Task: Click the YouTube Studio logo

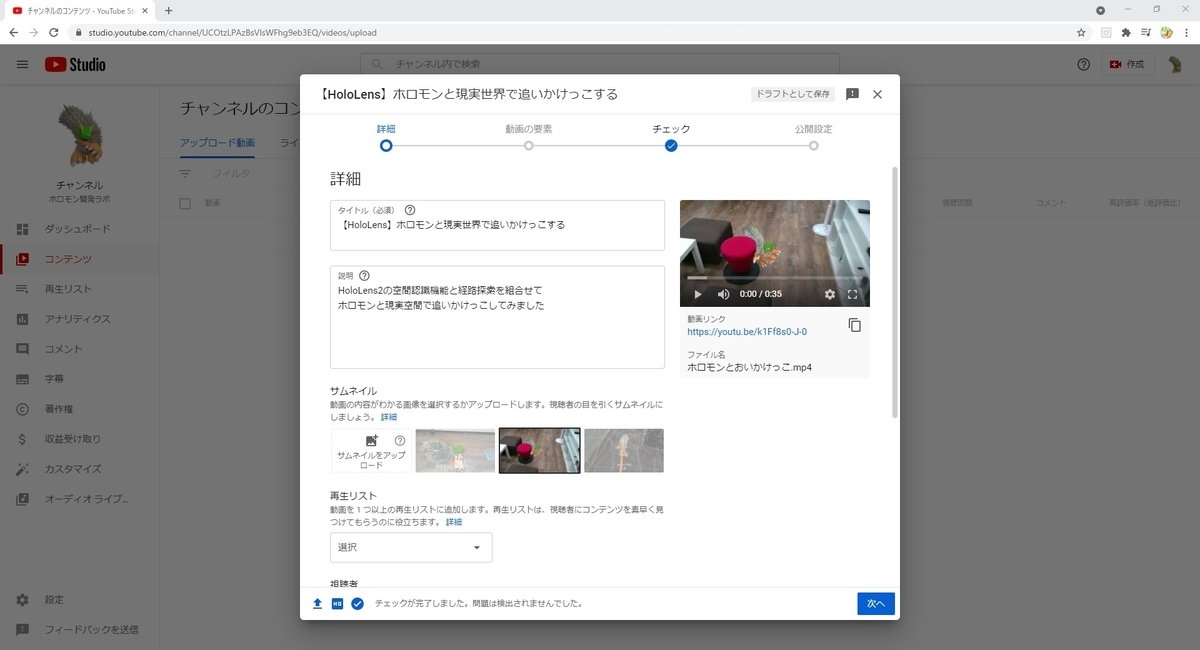Action: click(75, 64)
